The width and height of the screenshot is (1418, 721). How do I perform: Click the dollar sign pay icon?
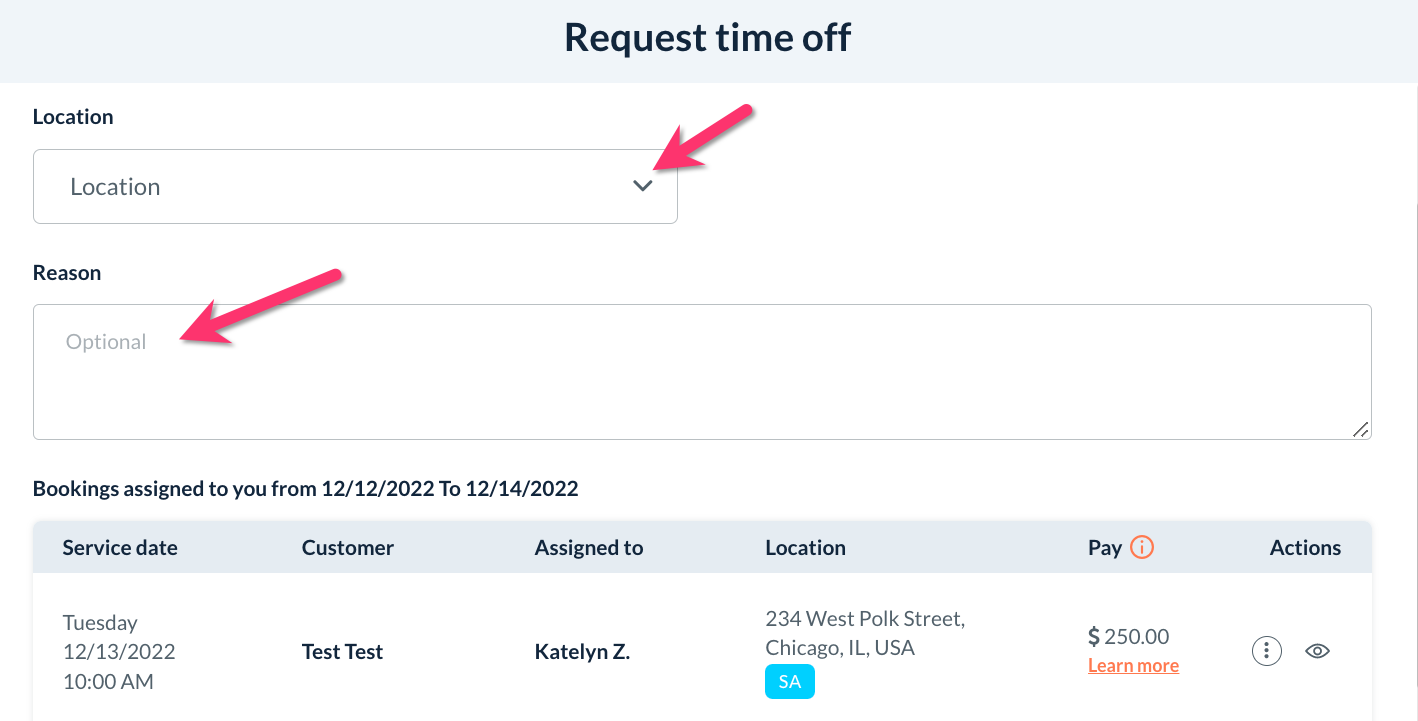click(1094, 636)
